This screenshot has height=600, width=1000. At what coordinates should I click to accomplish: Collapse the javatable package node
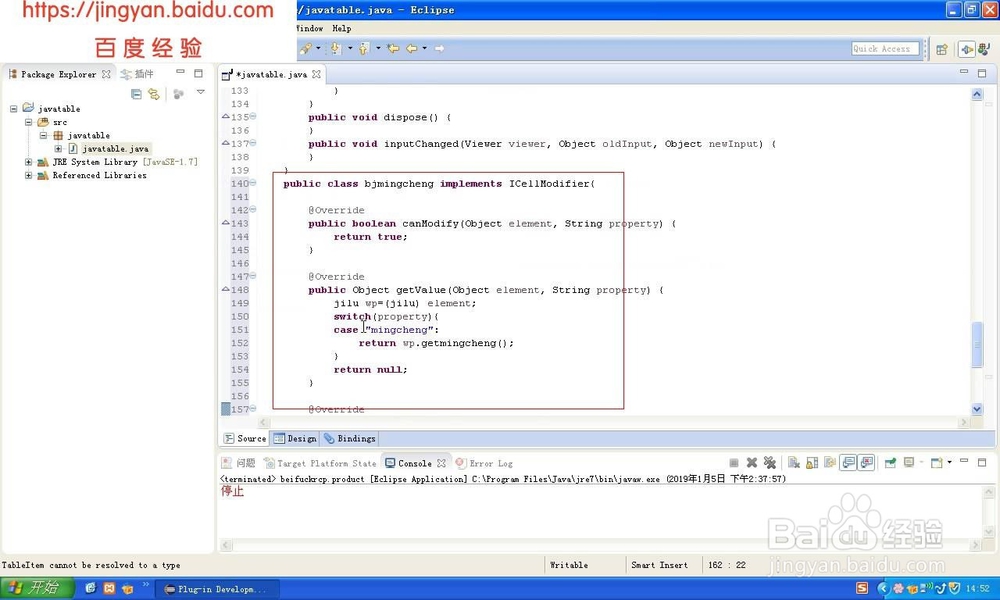[x=43, y=135]
